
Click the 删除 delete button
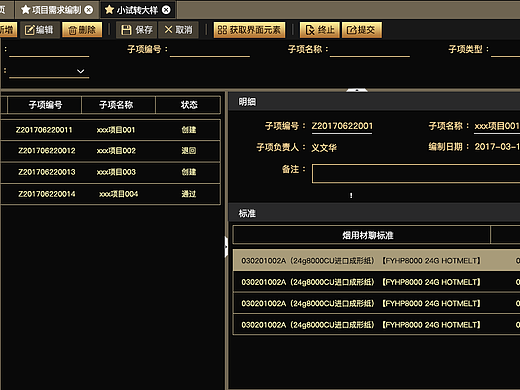click(x=82, y=30)
